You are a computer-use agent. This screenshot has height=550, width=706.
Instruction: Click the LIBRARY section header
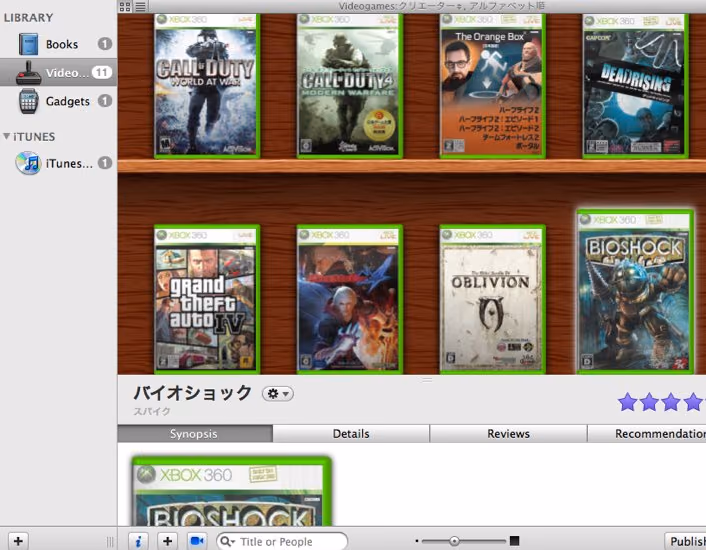coord(28,18)
